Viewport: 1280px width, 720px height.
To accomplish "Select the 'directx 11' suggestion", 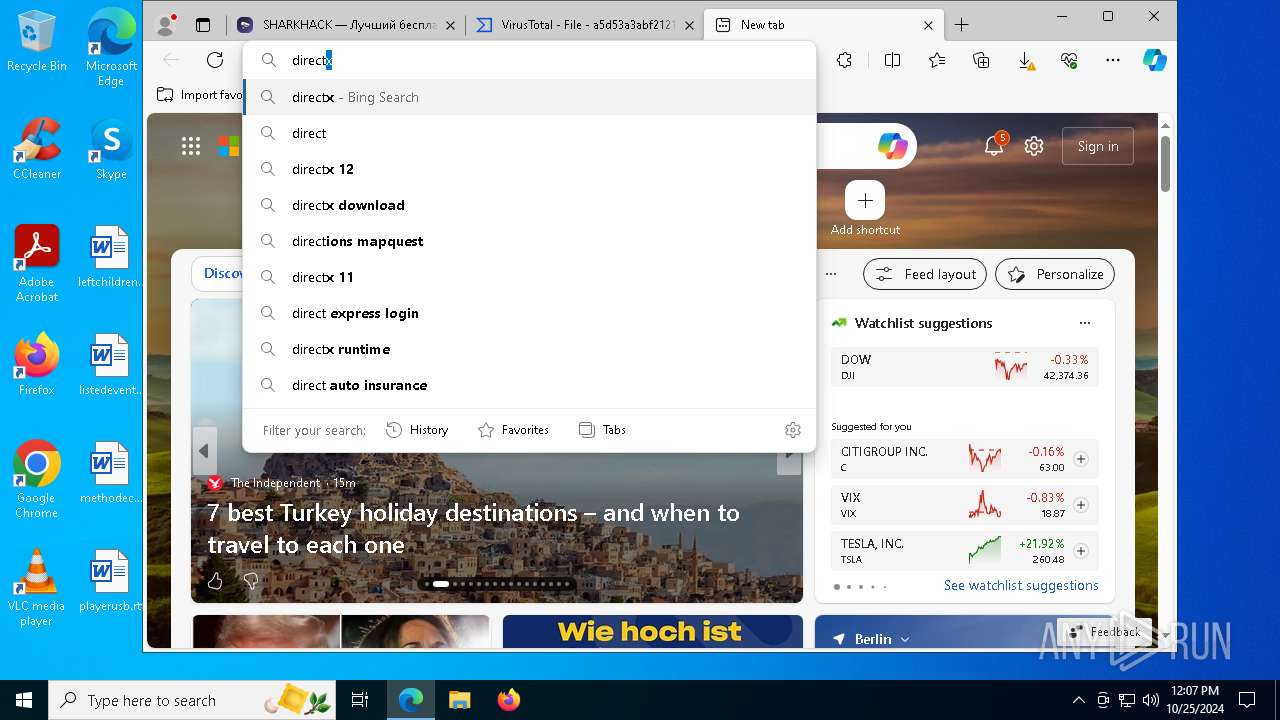I will [529, 277].
